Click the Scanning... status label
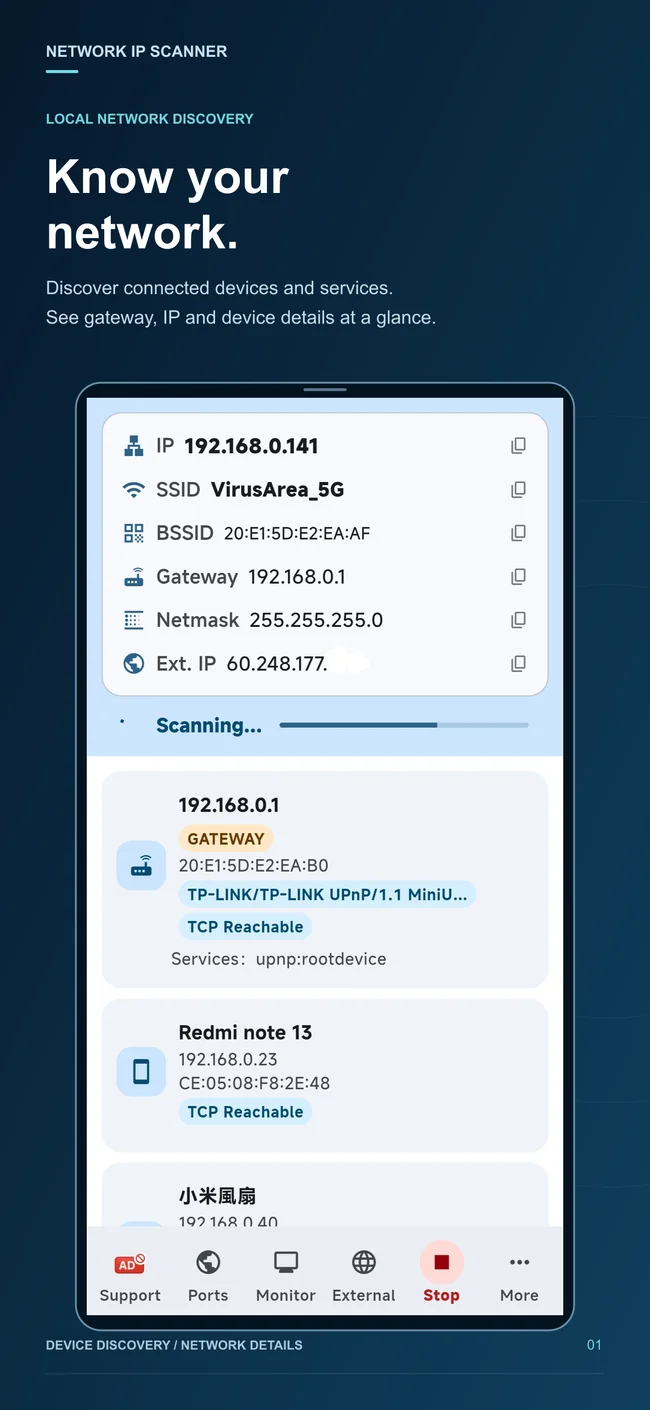650x1410 pixels. click(209, 726)
